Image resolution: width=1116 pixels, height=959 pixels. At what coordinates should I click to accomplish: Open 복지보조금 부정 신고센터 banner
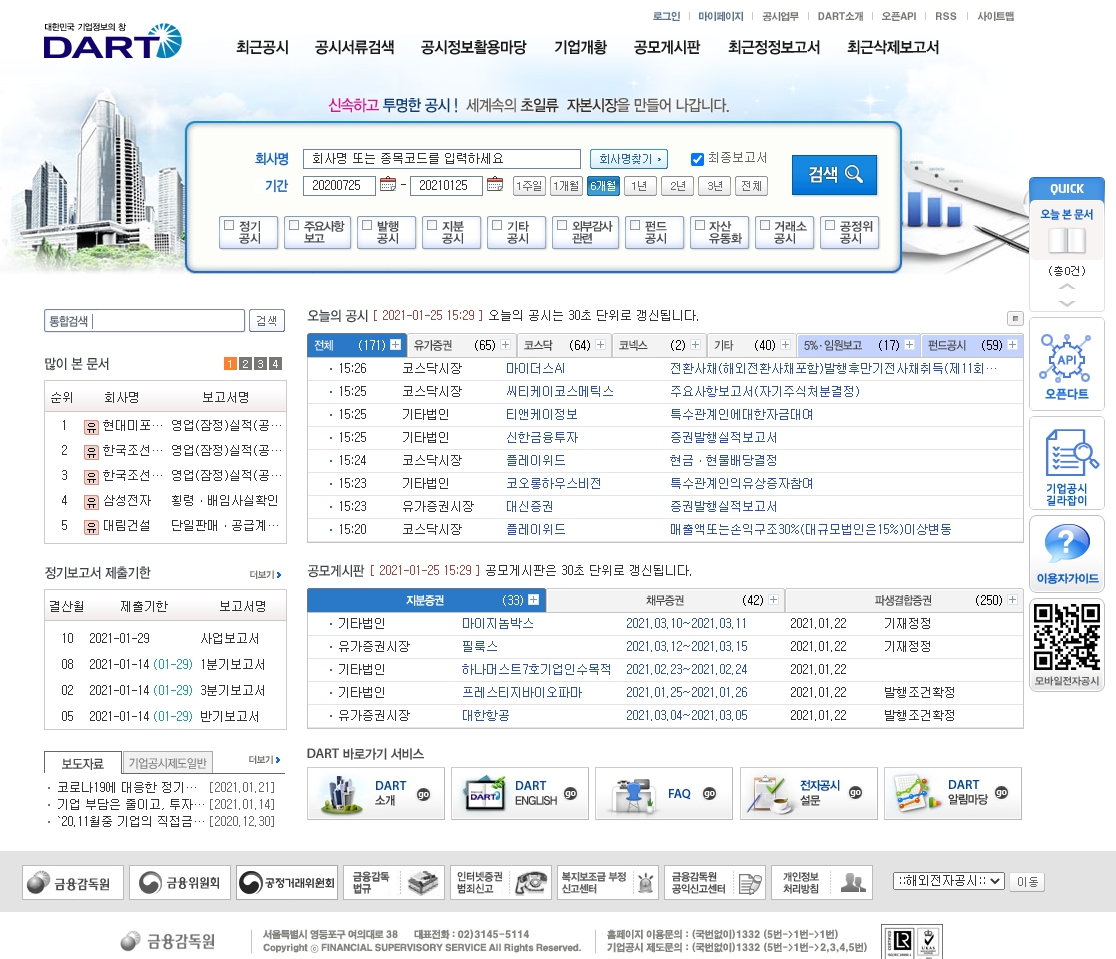608,883
